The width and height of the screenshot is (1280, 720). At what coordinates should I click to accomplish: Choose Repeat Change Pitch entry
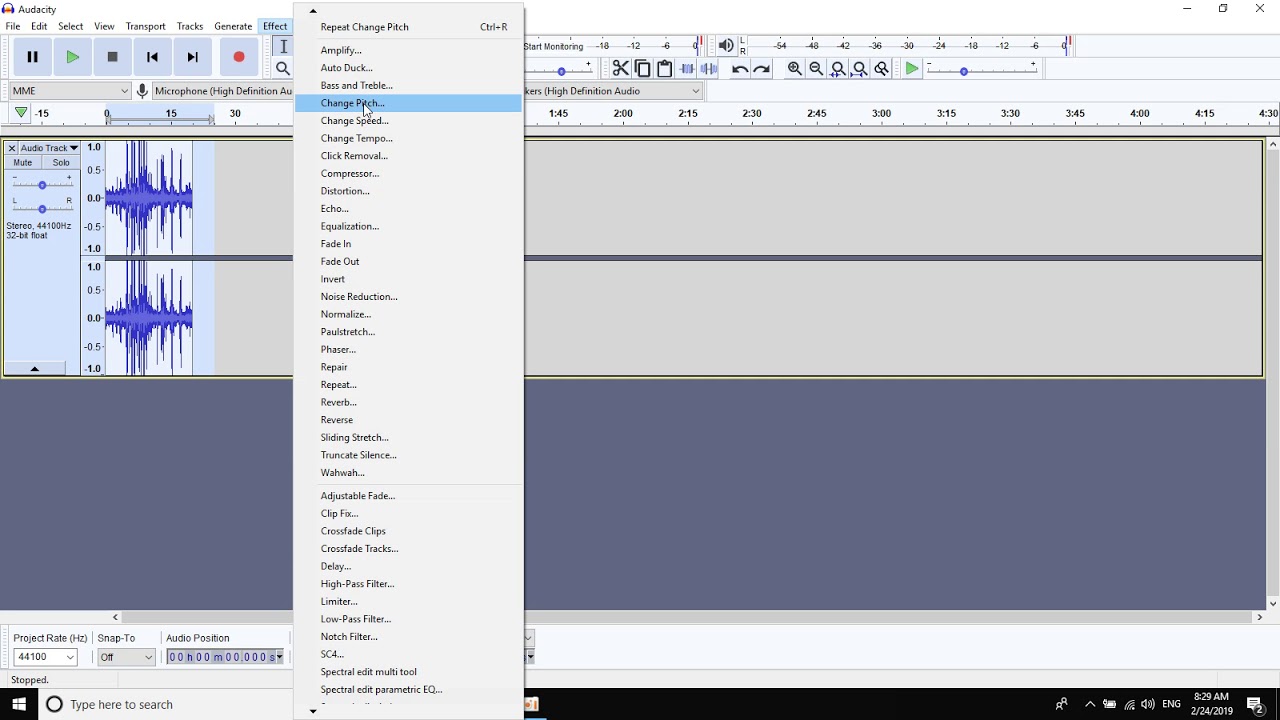pyautogui.click(x=408, y=27)
